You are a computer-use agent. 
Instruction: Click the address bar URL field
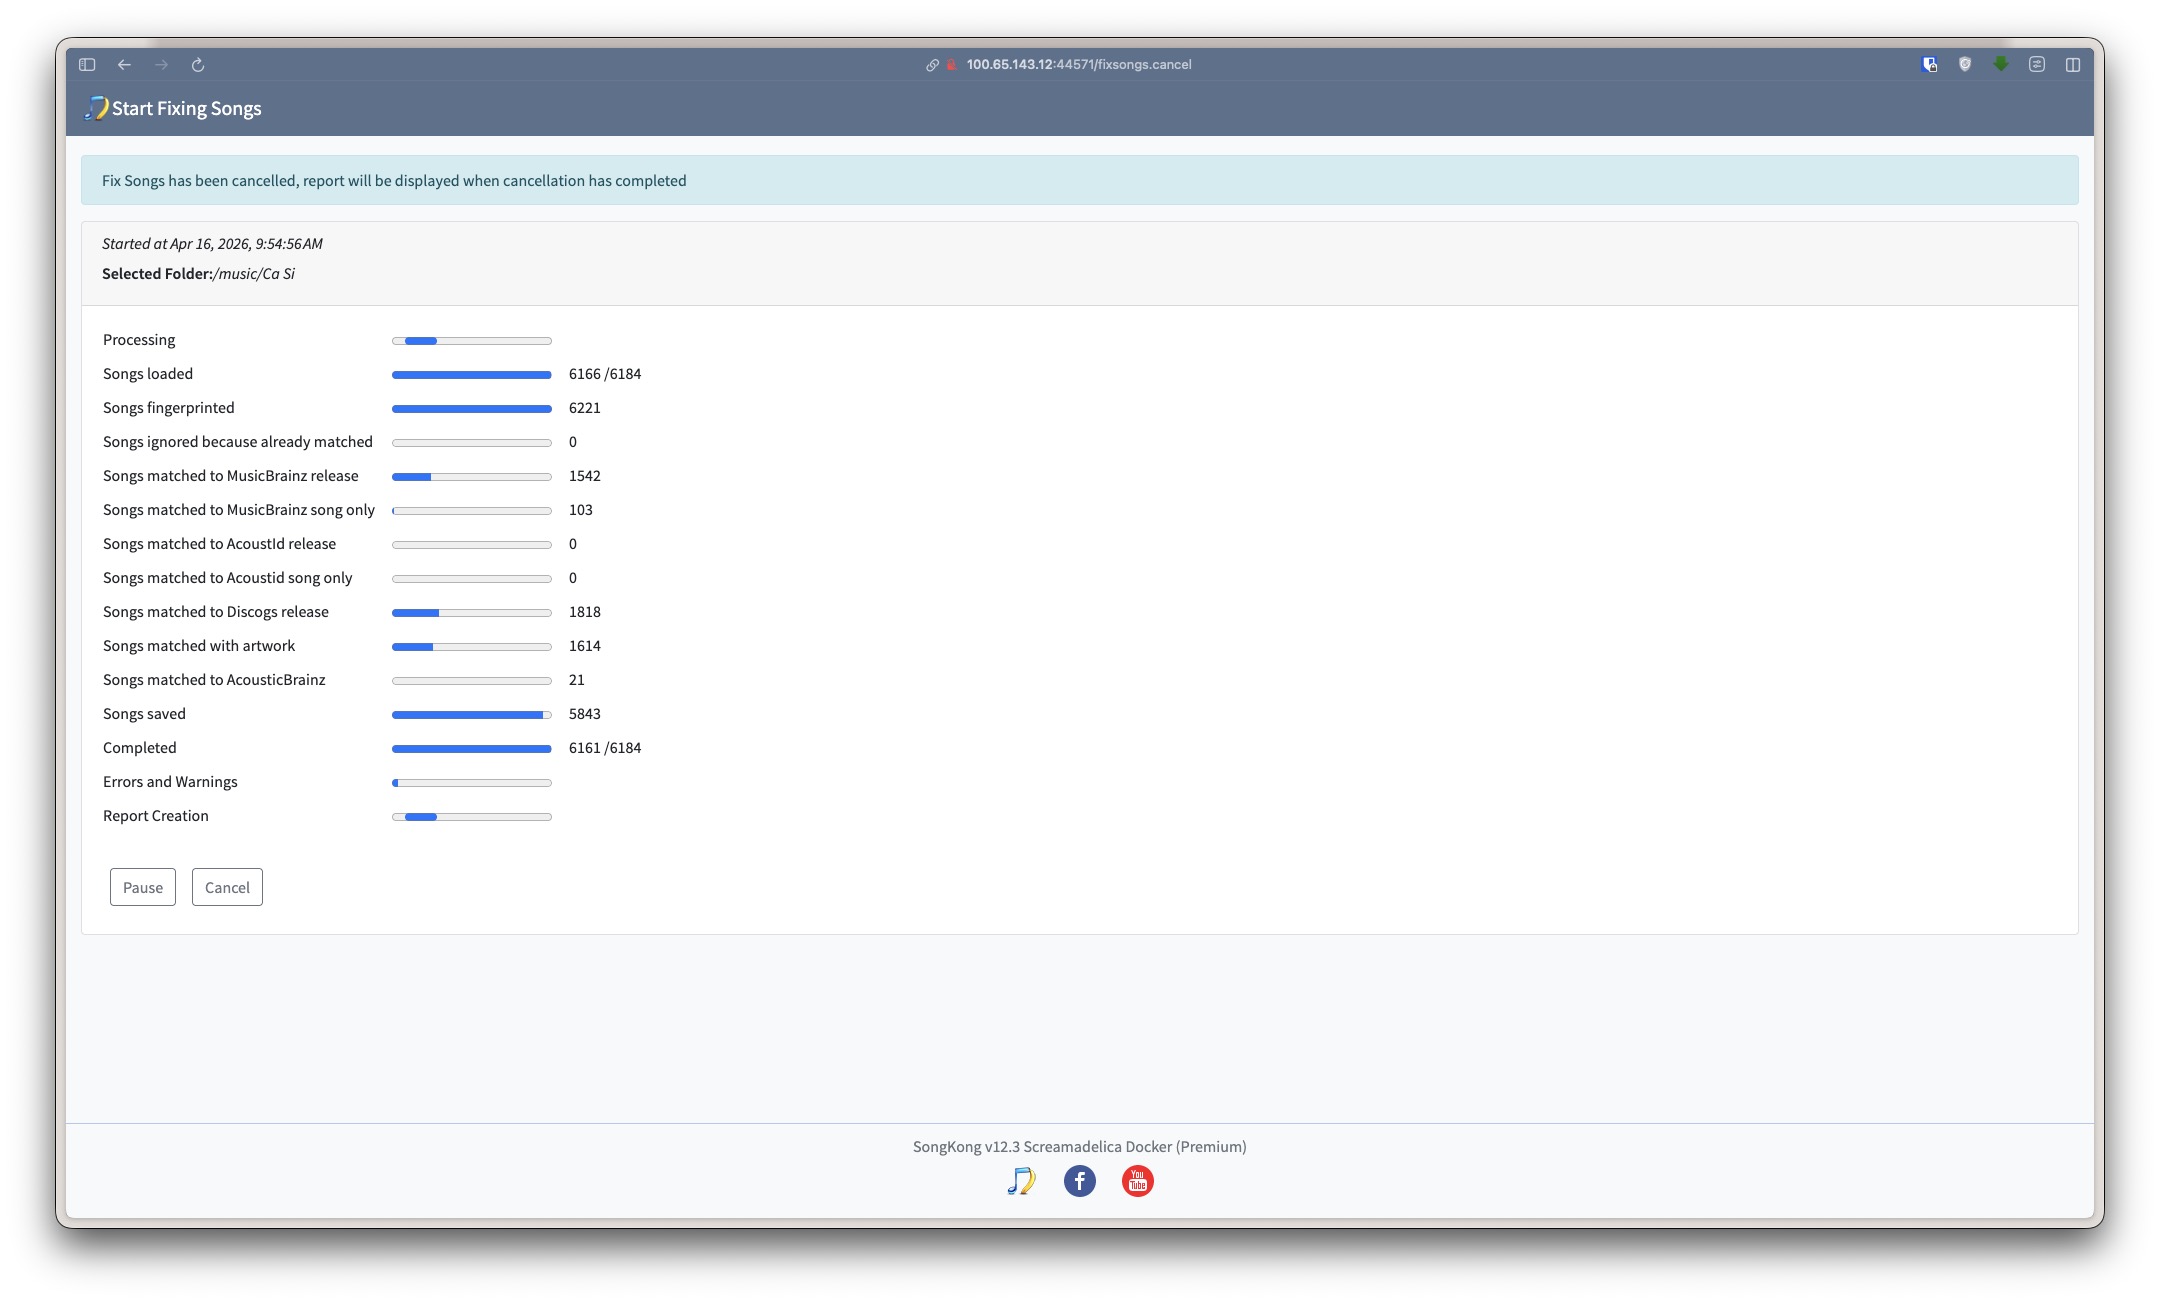click(1078, 65)
